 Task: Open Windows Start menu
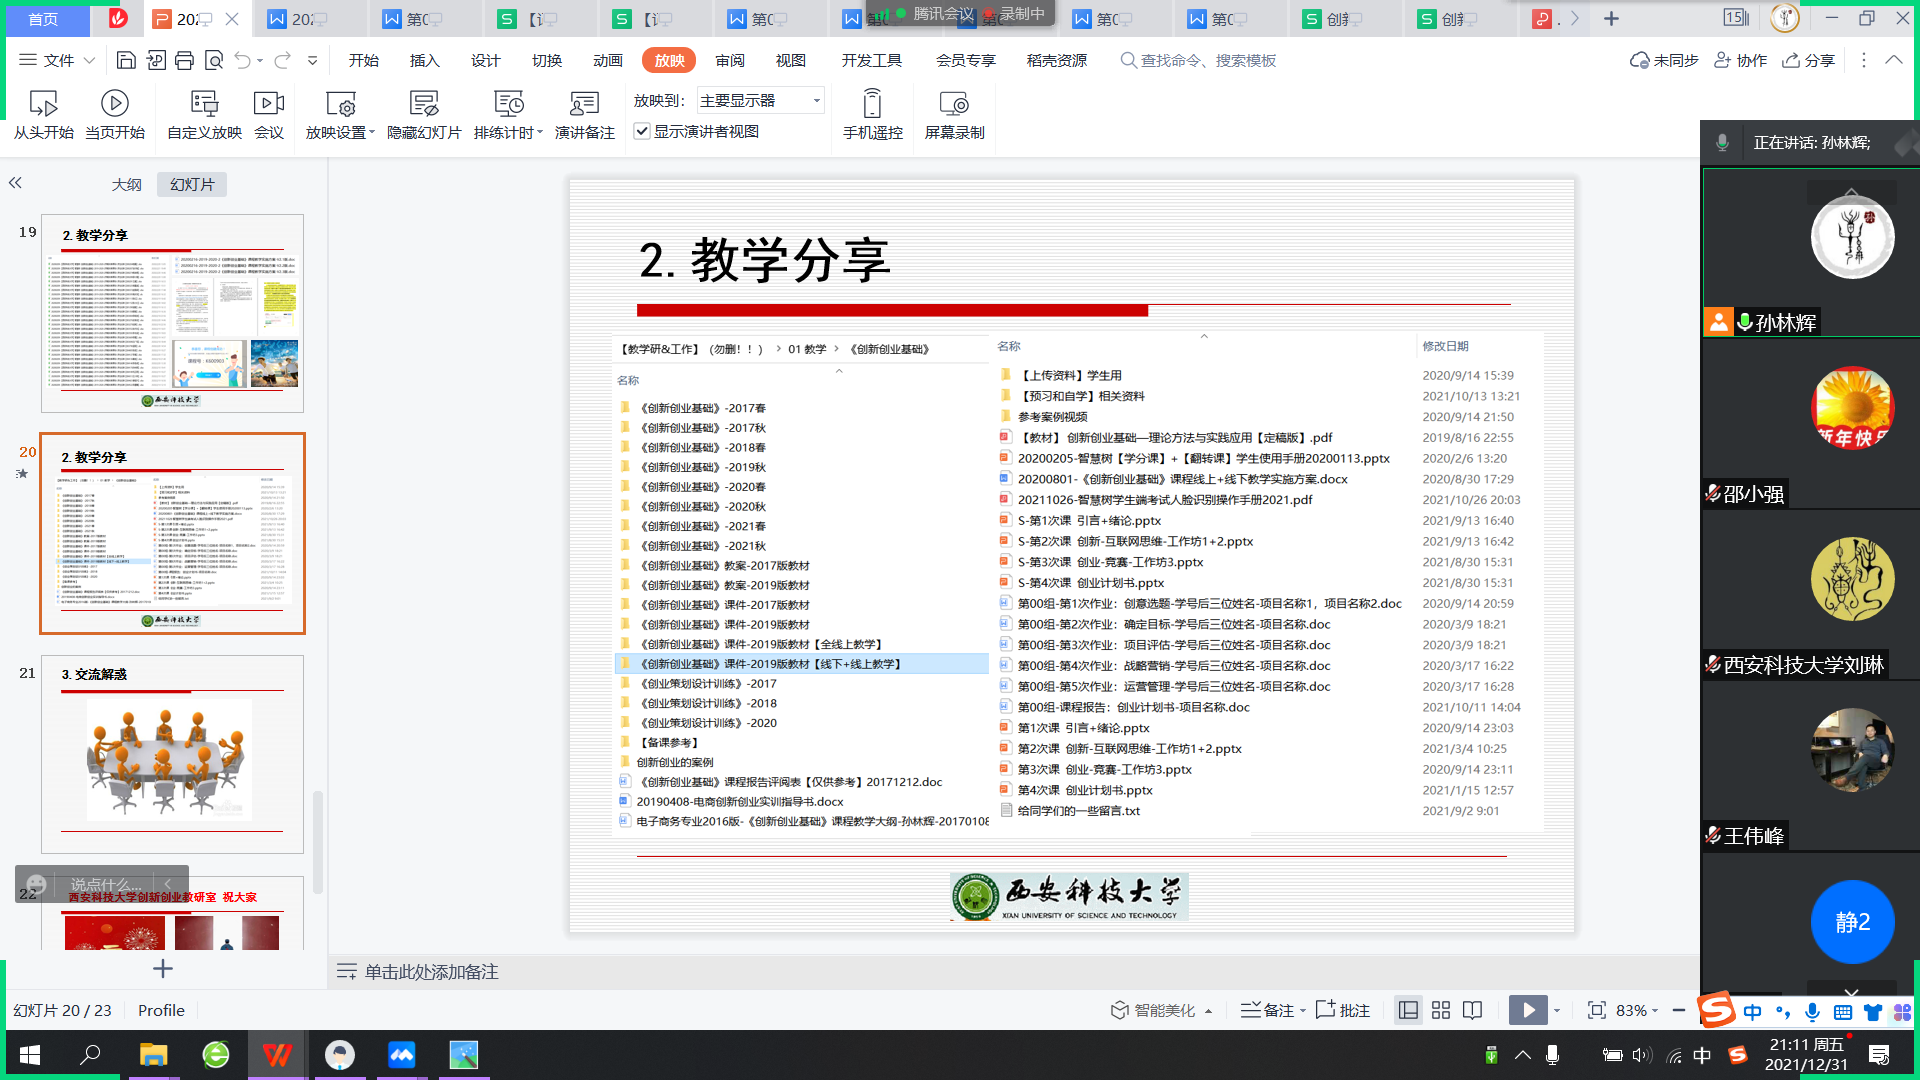click(30, 1055)
